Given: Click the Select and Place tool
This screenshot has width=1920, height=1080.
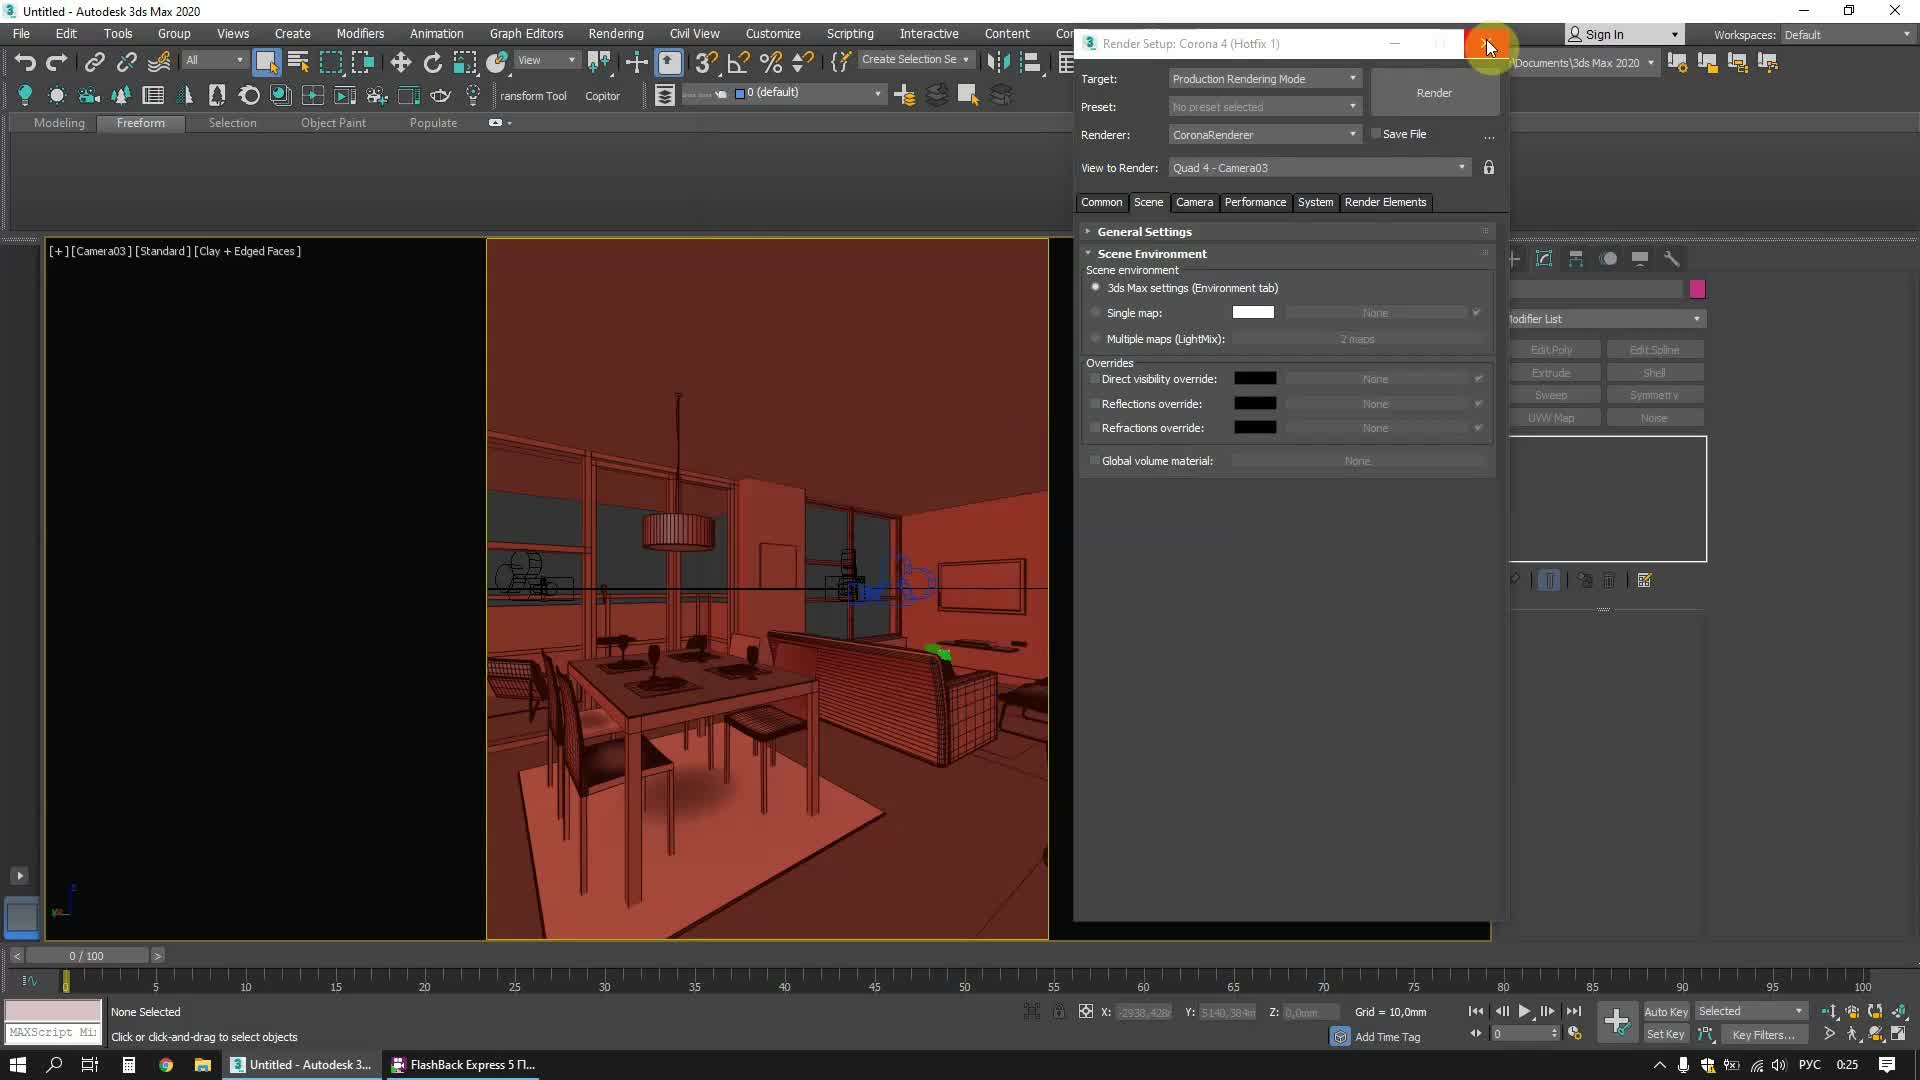Looking at the screenshot, I should (497, 62).
